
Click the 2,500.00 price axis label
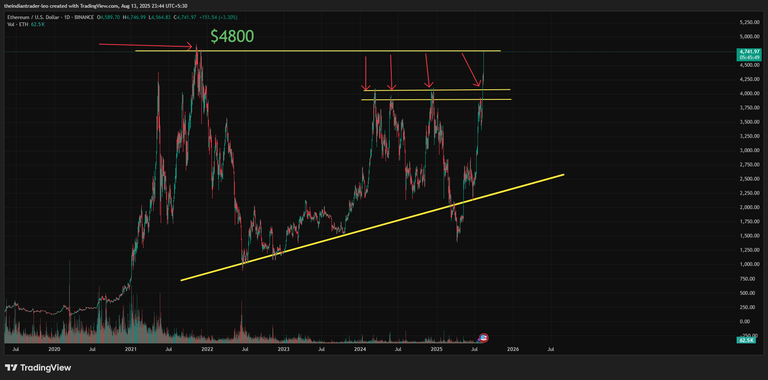tap(750, 179)
